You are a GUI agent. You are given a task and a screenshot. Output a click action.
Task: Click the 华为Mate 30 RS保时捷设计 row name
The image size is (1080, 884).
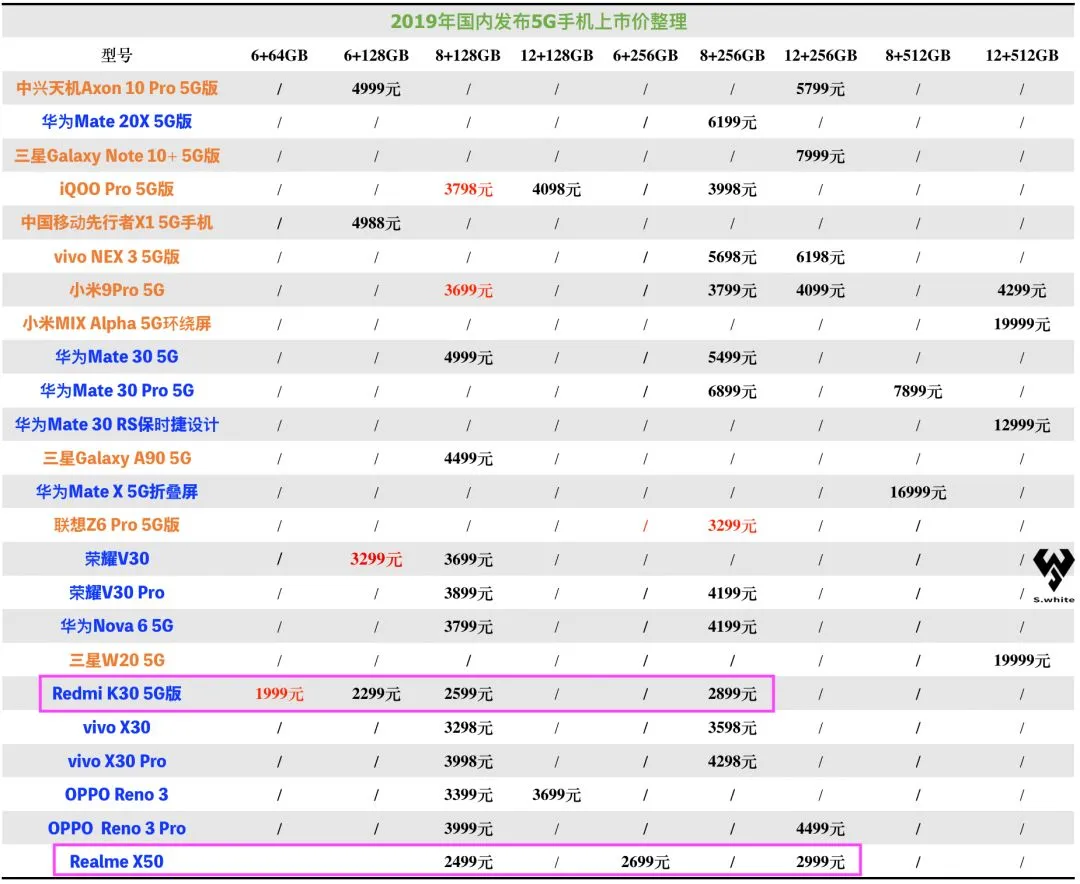tap(117, 424)
